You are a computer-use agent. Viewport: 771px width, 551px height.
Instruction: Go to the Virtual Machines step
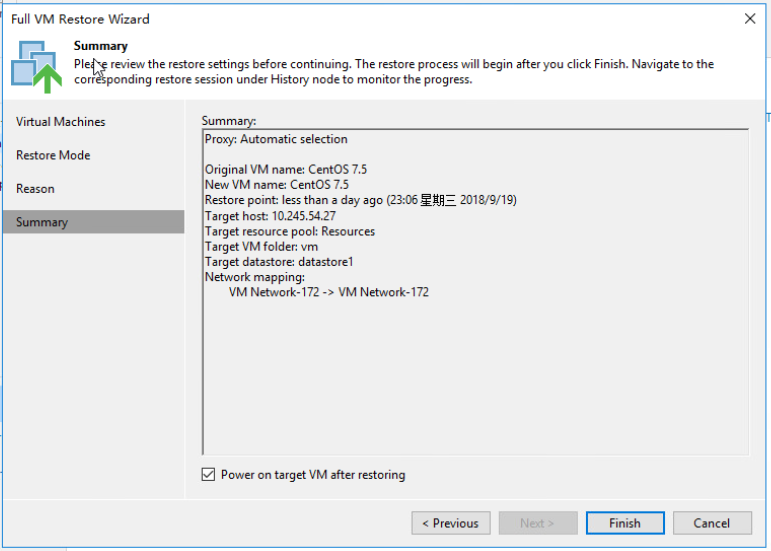coord(60,121)
